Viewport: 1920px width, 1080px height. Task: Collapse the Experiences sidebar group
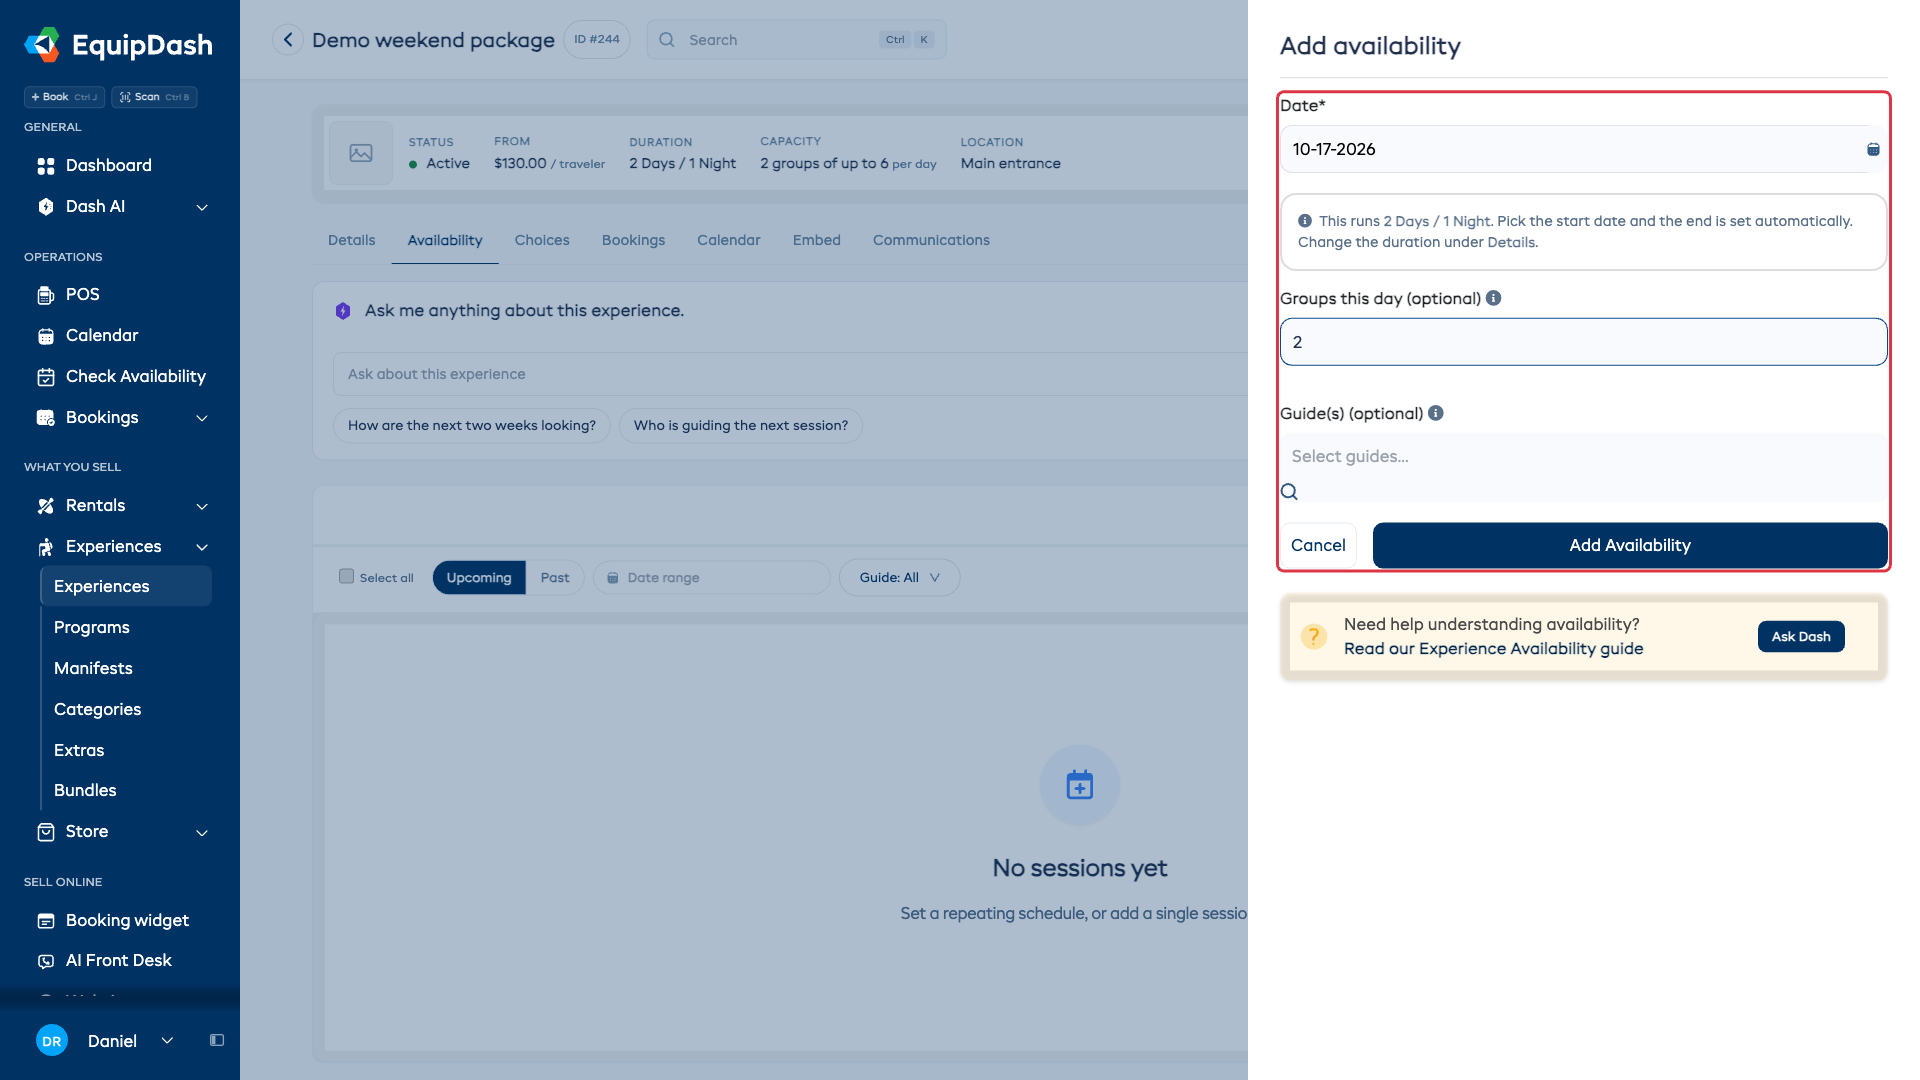202,547
